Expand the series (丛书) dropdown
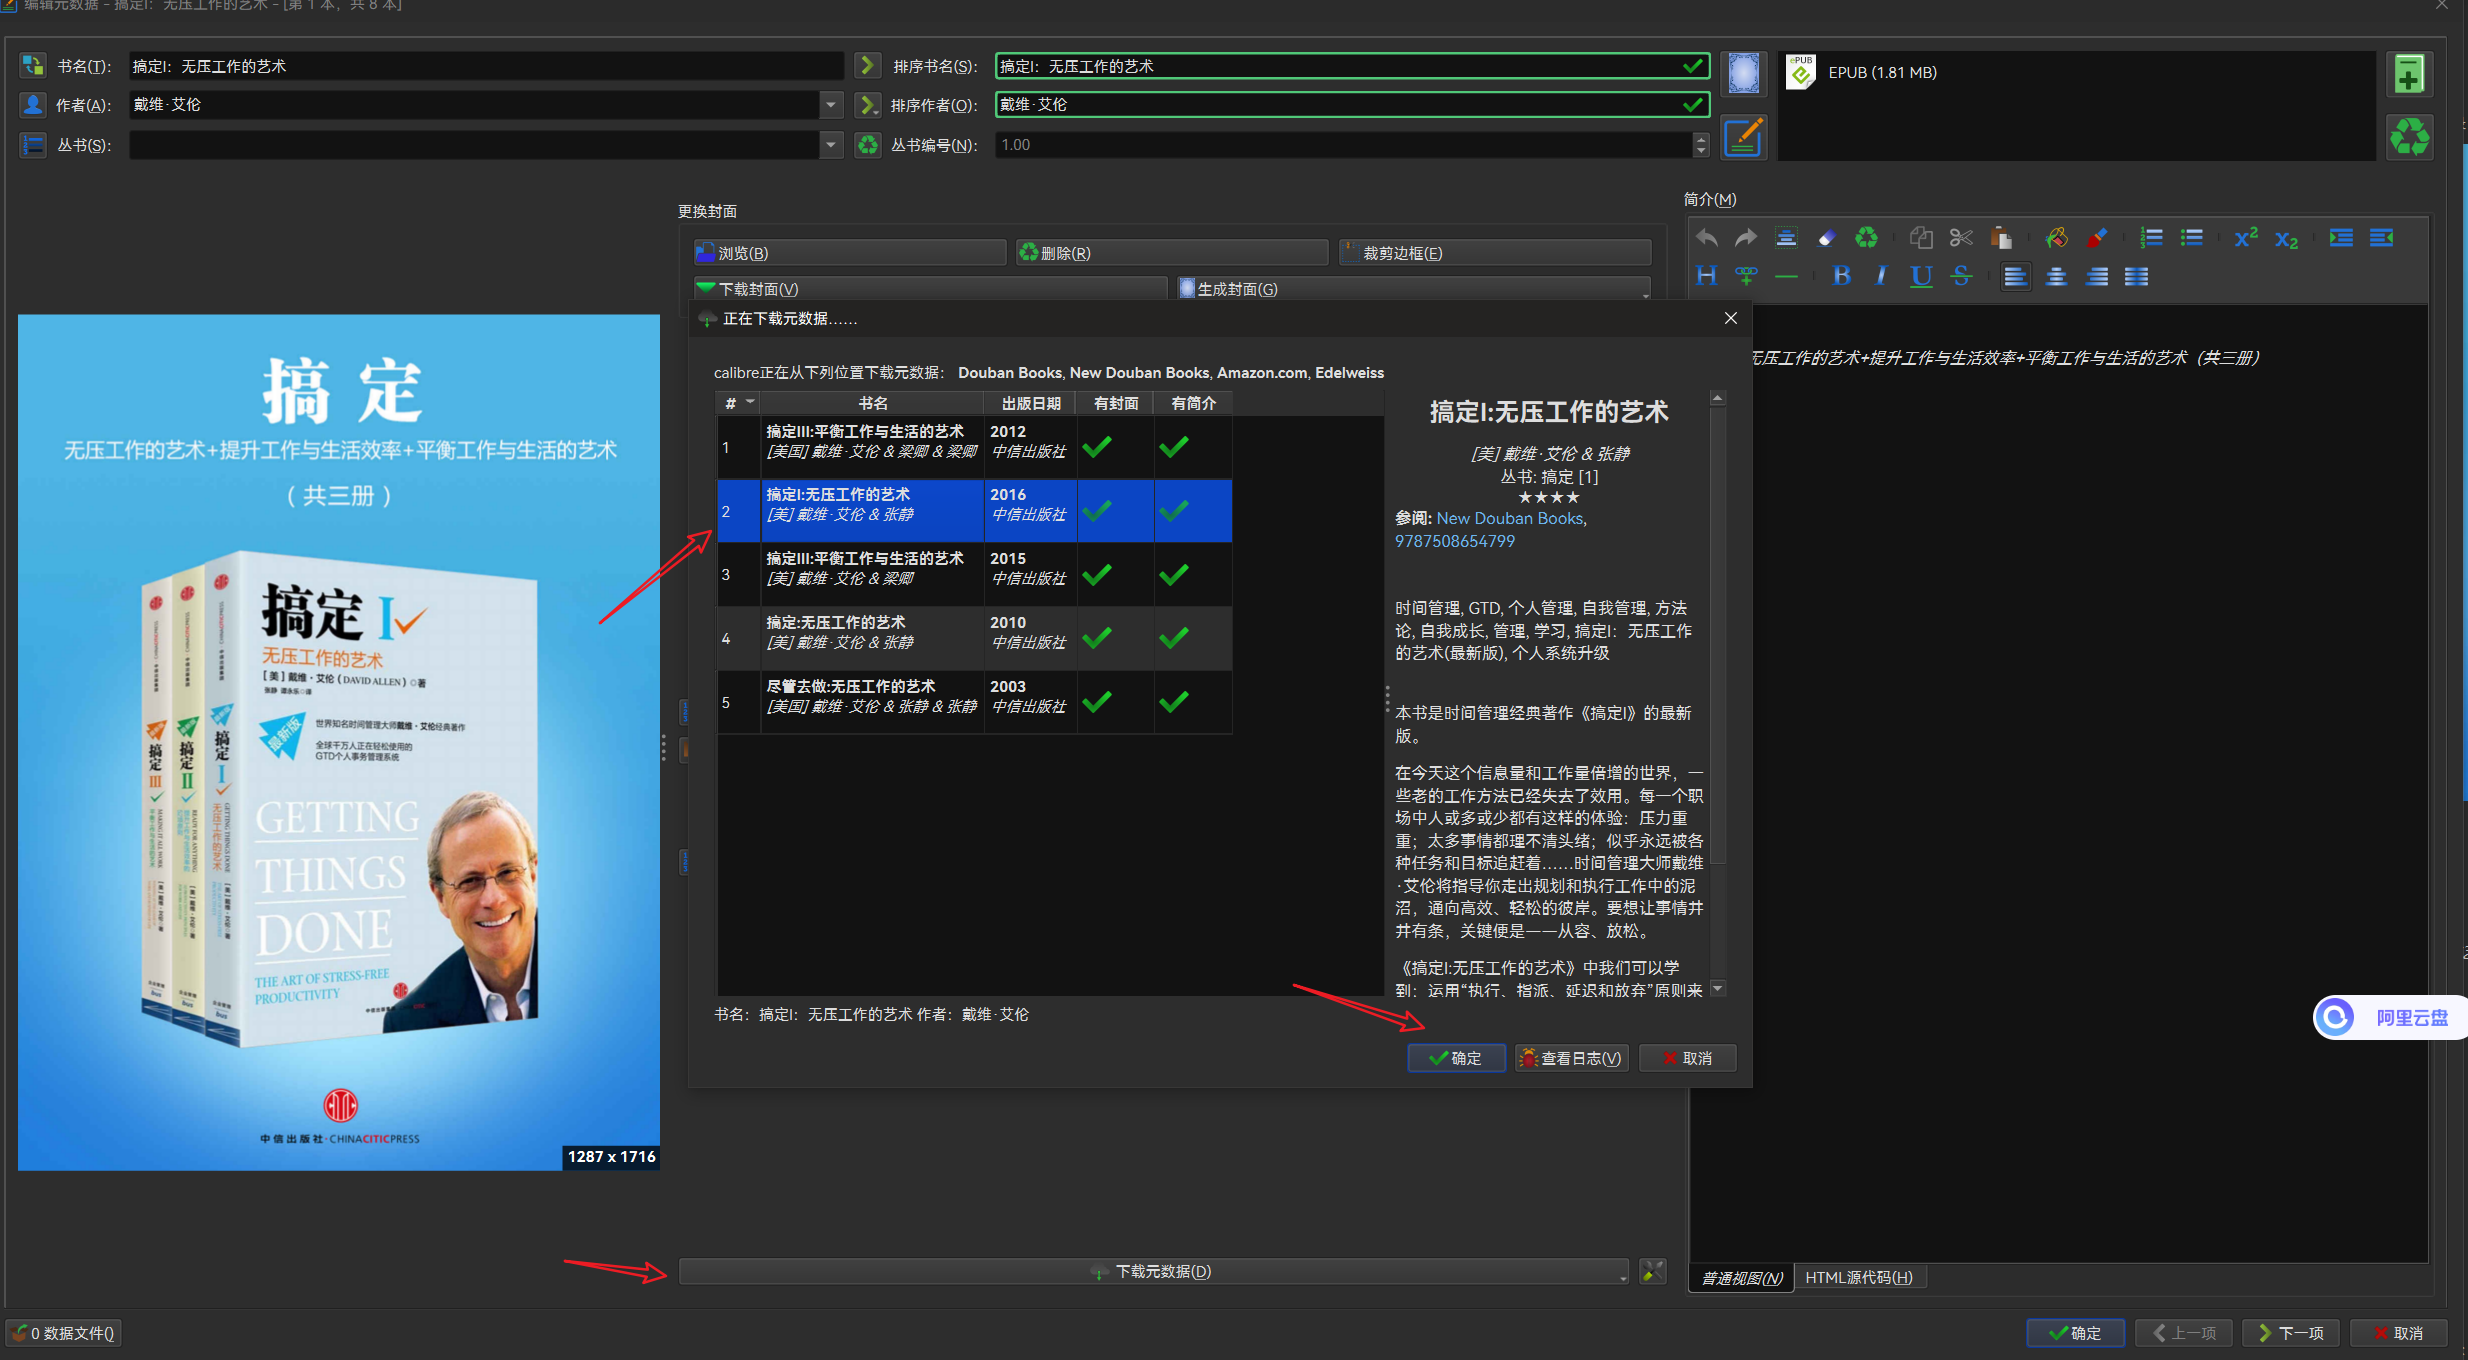 [830, 145]
